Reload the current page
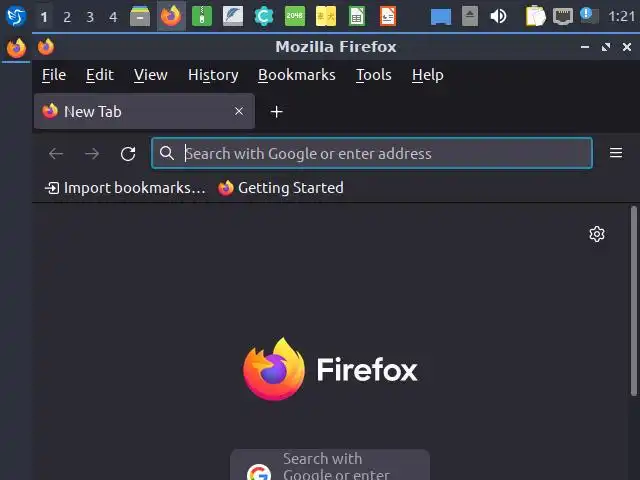640x480 pixels. click(x=128, y=153)
